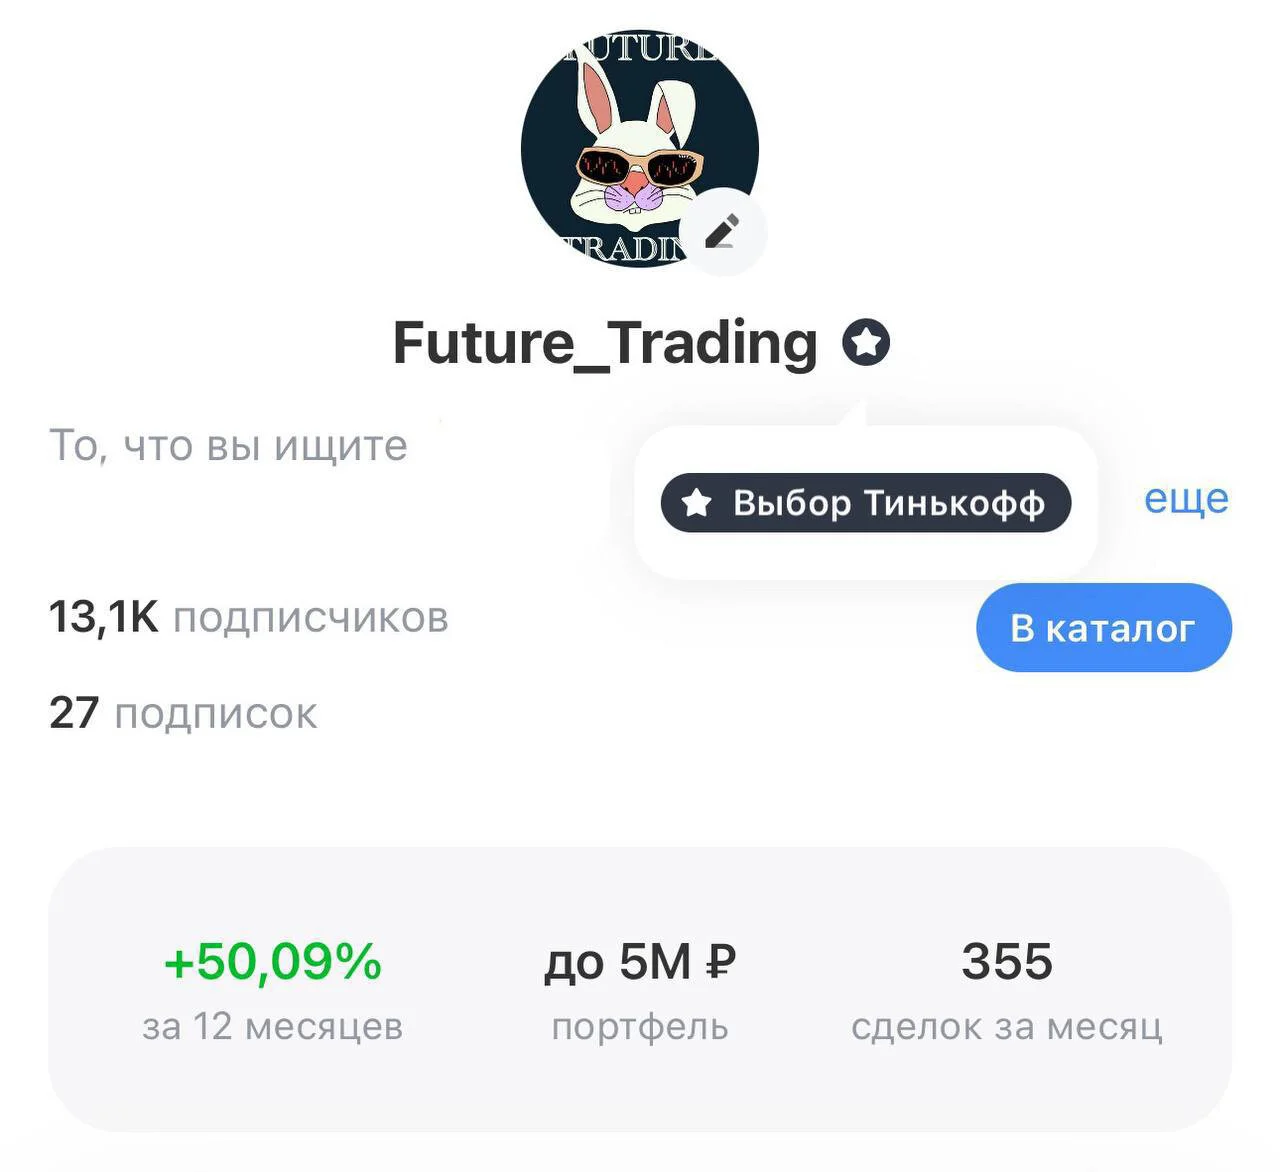Click the Future_Trading profile name
Image resolution: width=1280 pixels, height=1172 pixels.
click(x=606, y=343)
